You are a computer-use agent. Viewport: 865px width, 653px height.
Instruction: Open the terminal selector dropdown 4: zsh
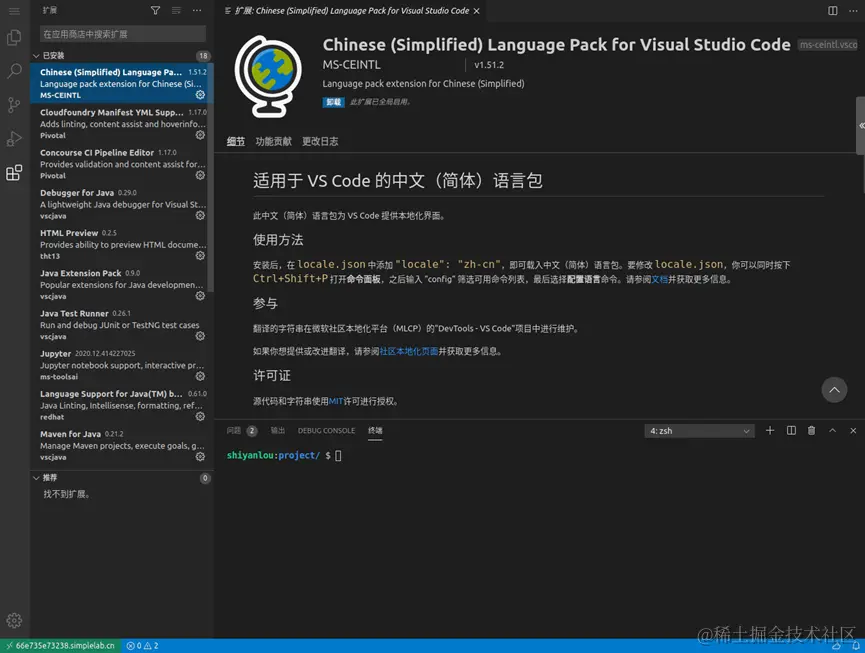point(700,431)
